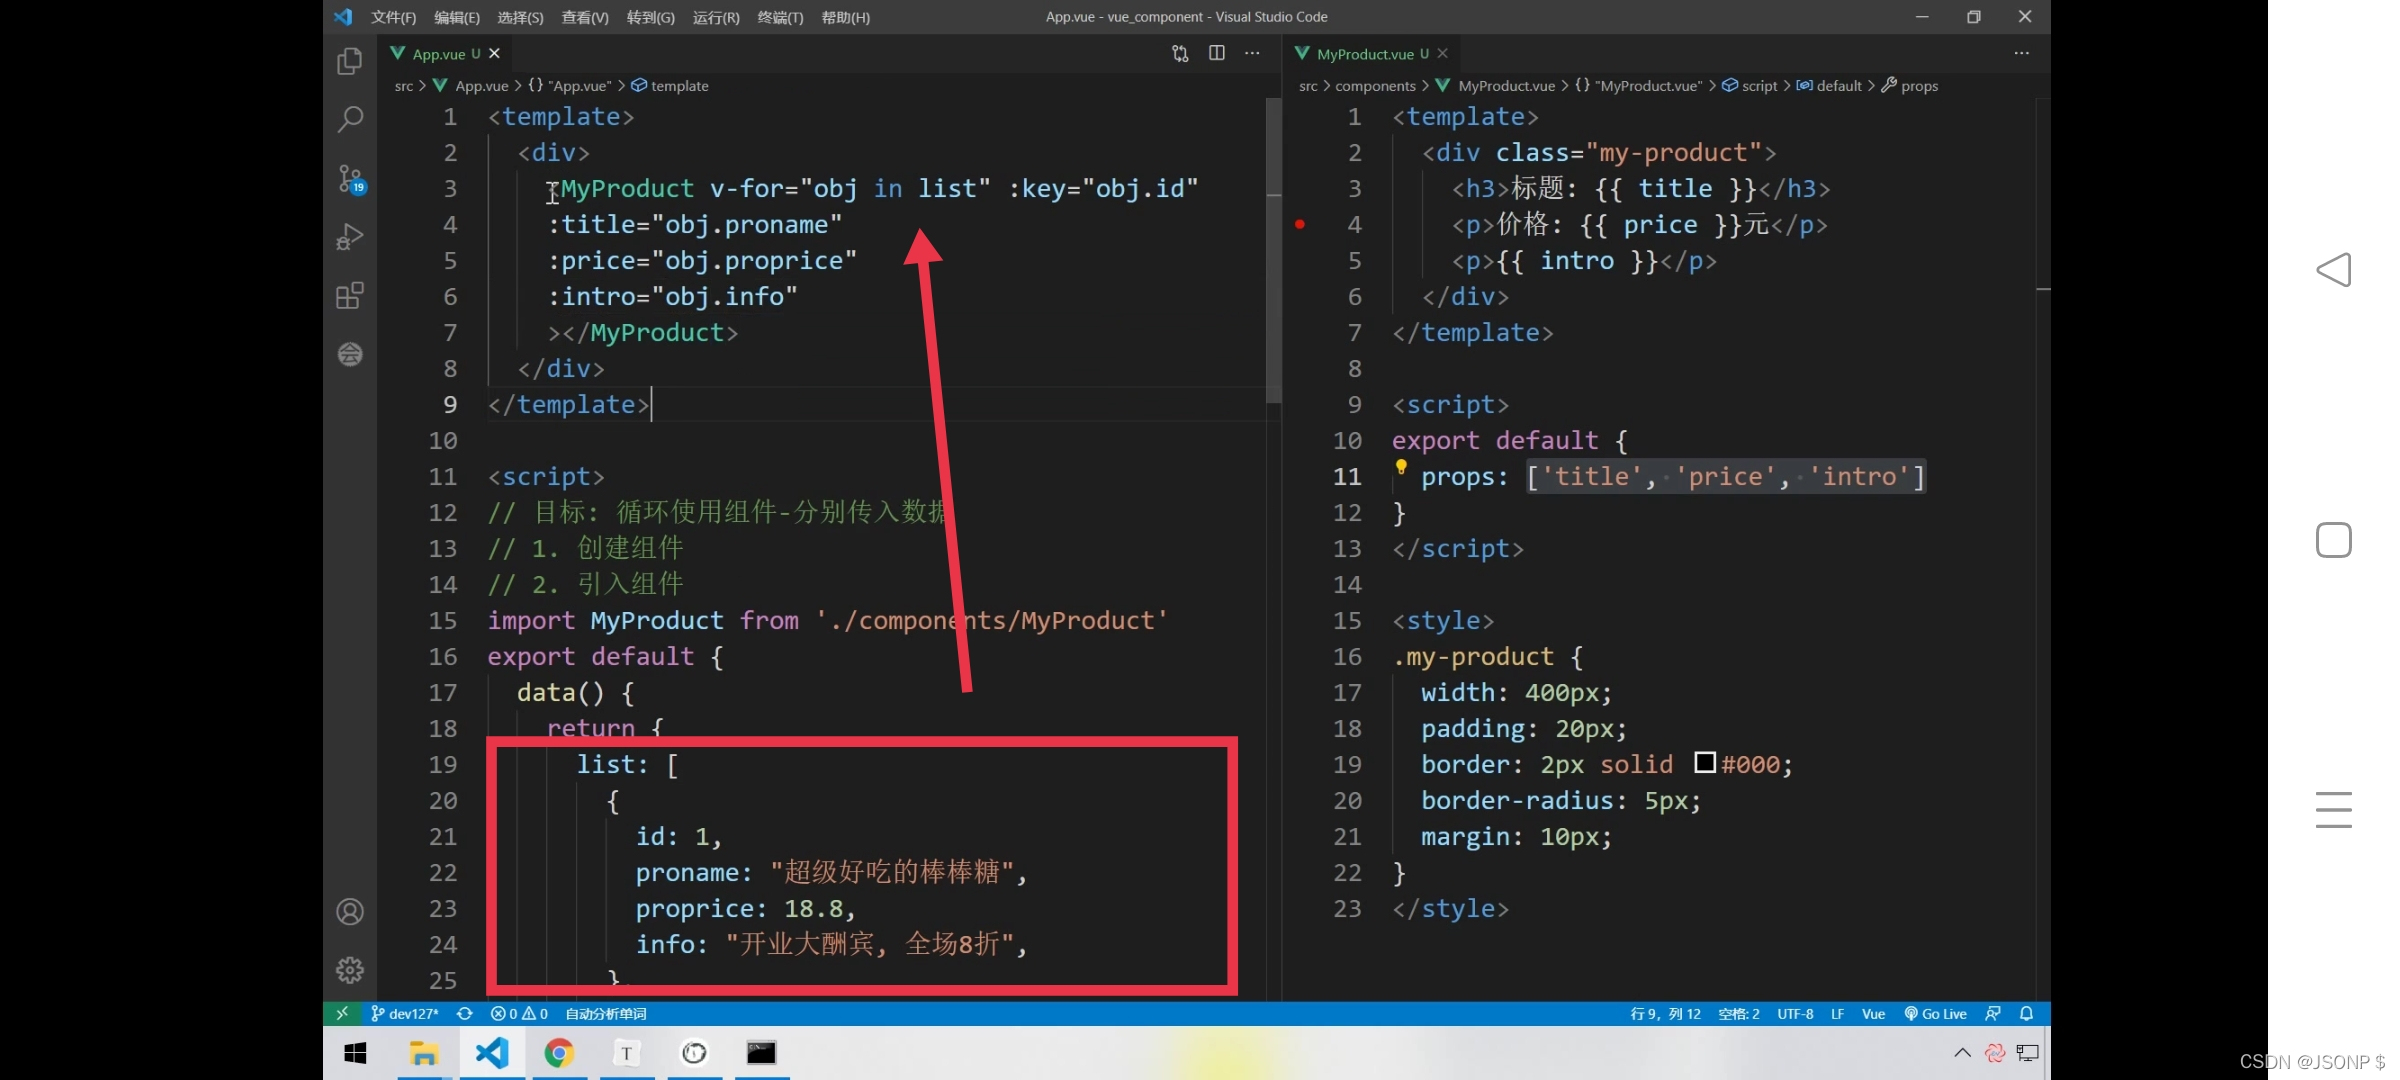This screenshot has width=2400, height=1080.
Task: Open the Extensions view
Action: pyautogui.click(x=349, y=296)
